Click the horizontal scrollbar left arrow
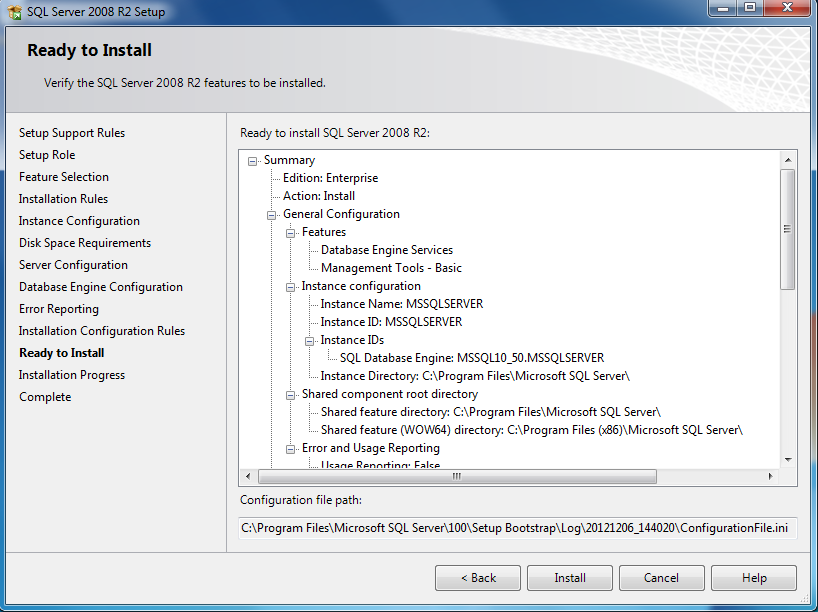This screenshot has width=818, height=612. tap(248, 476)
